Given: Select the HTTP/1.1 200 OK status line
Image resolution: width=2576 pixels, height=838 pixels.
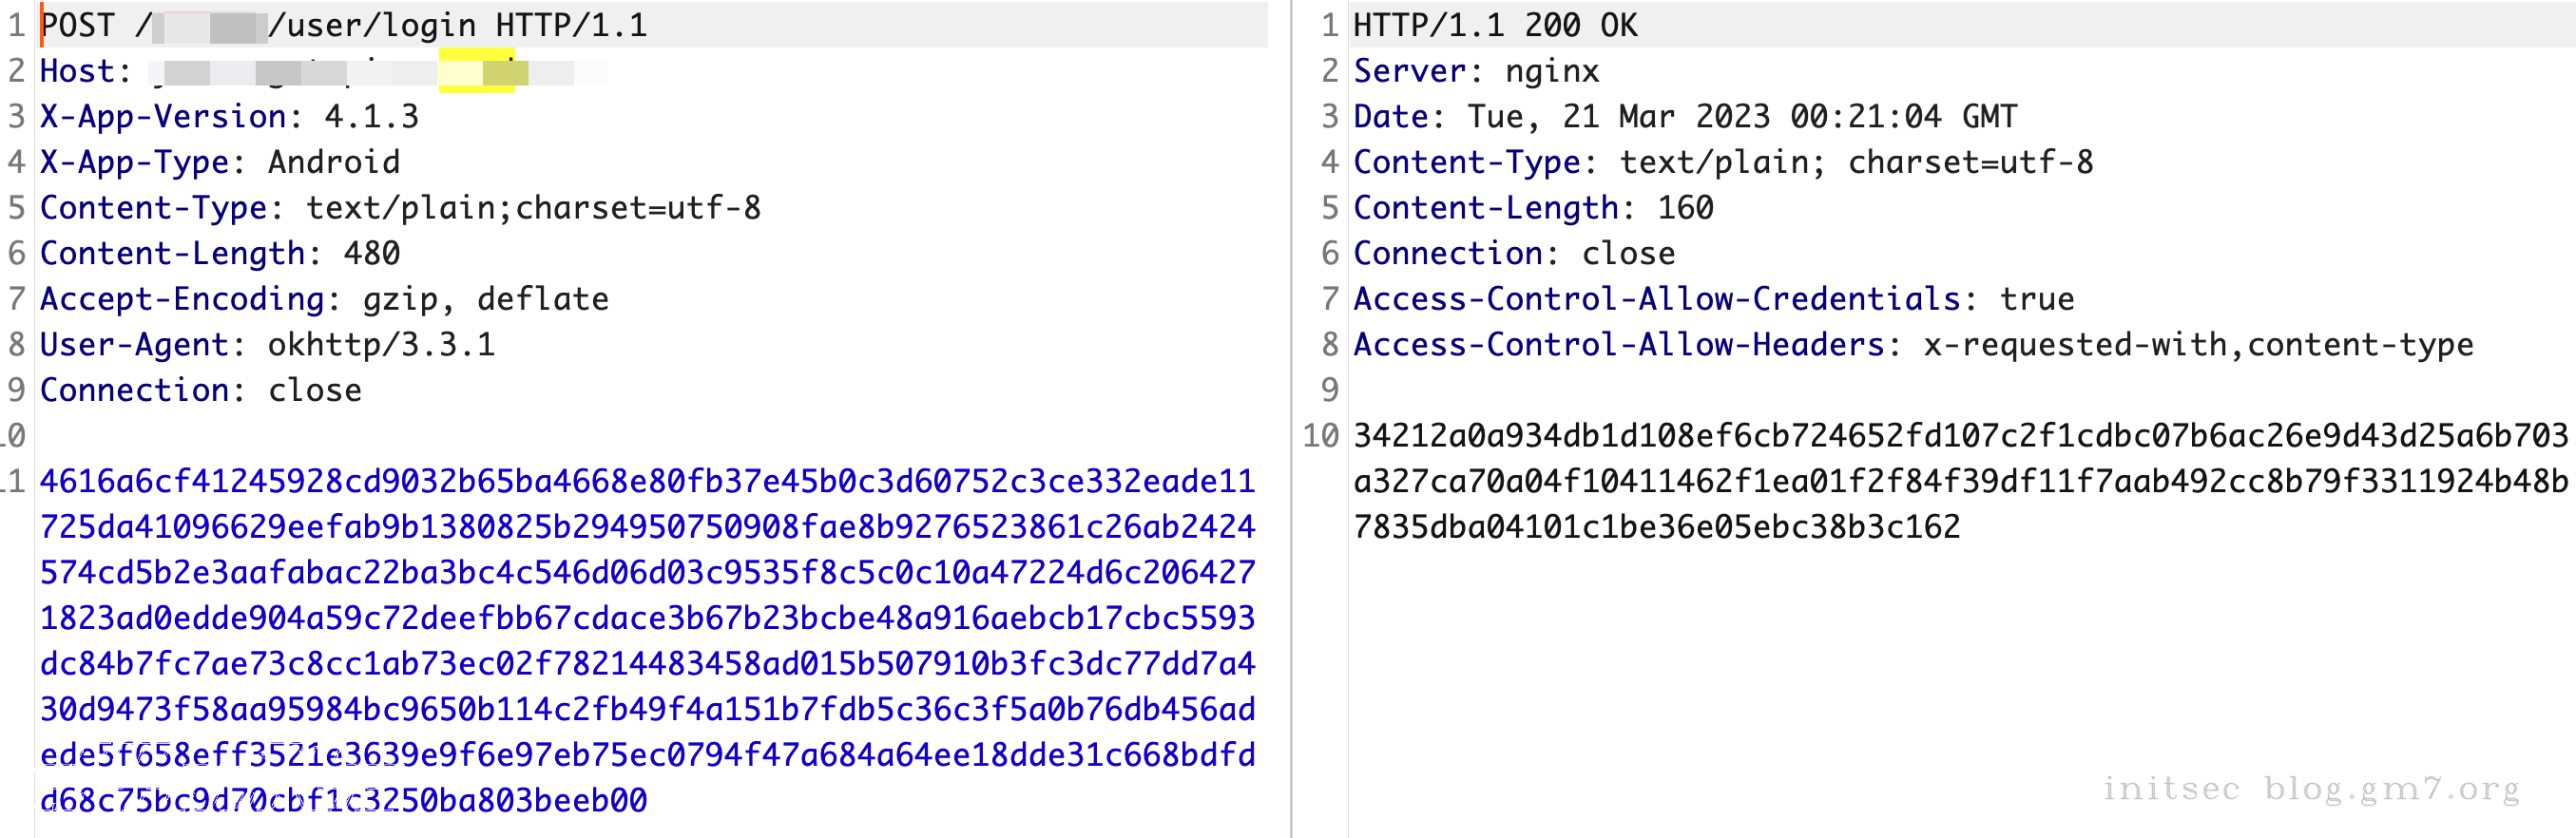Looking at the screenshot, I should (x=1496, y=25).
